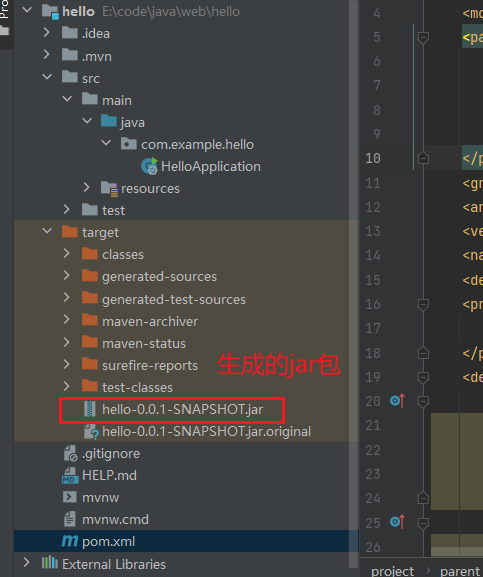Expand the test folder under src
The width and height of the screenshot is (483, 577).
tap(67, 209)
